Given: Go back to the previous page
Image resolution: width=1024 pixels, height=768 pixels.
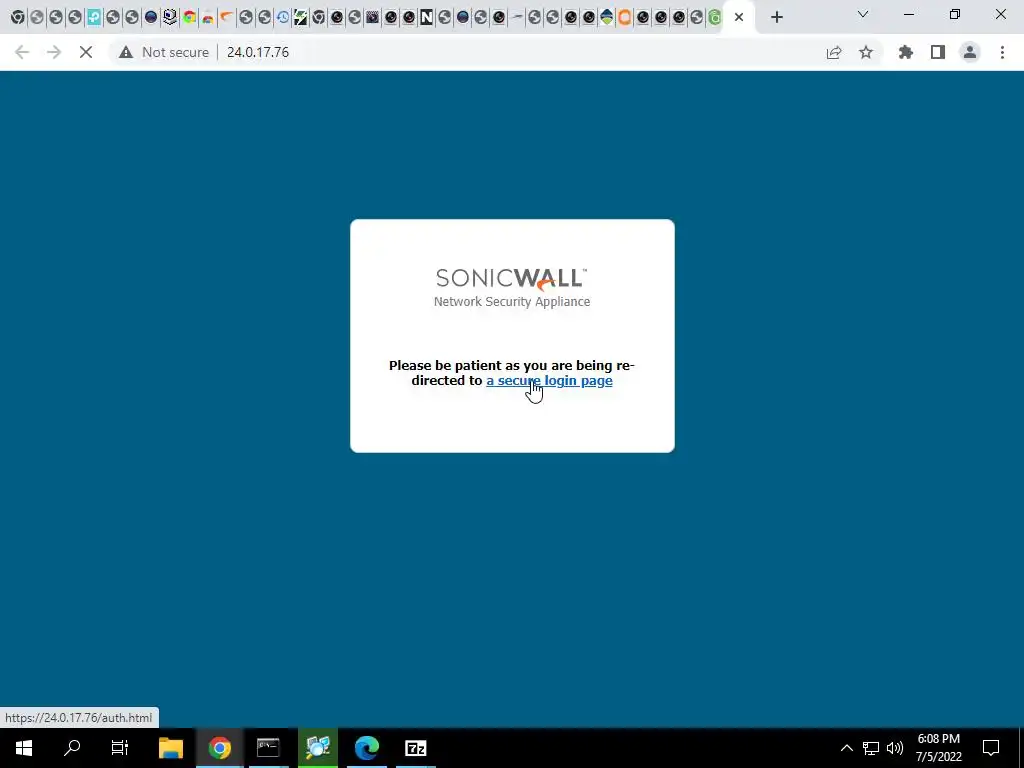Looking at the screenshot, I should [22, 52].
